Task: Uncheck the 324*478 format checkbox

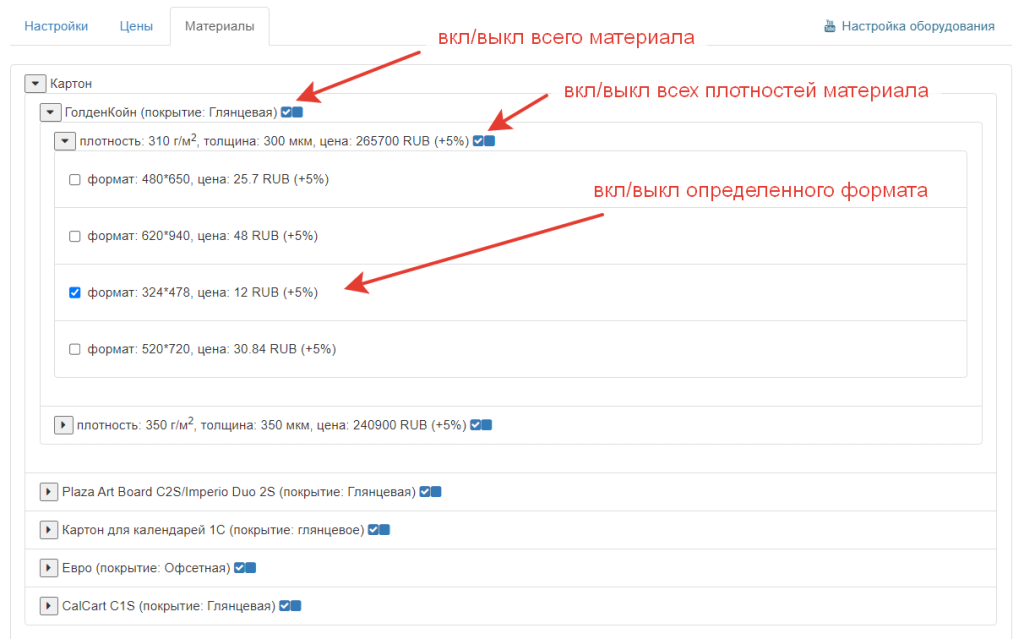Action: [74, 293]
